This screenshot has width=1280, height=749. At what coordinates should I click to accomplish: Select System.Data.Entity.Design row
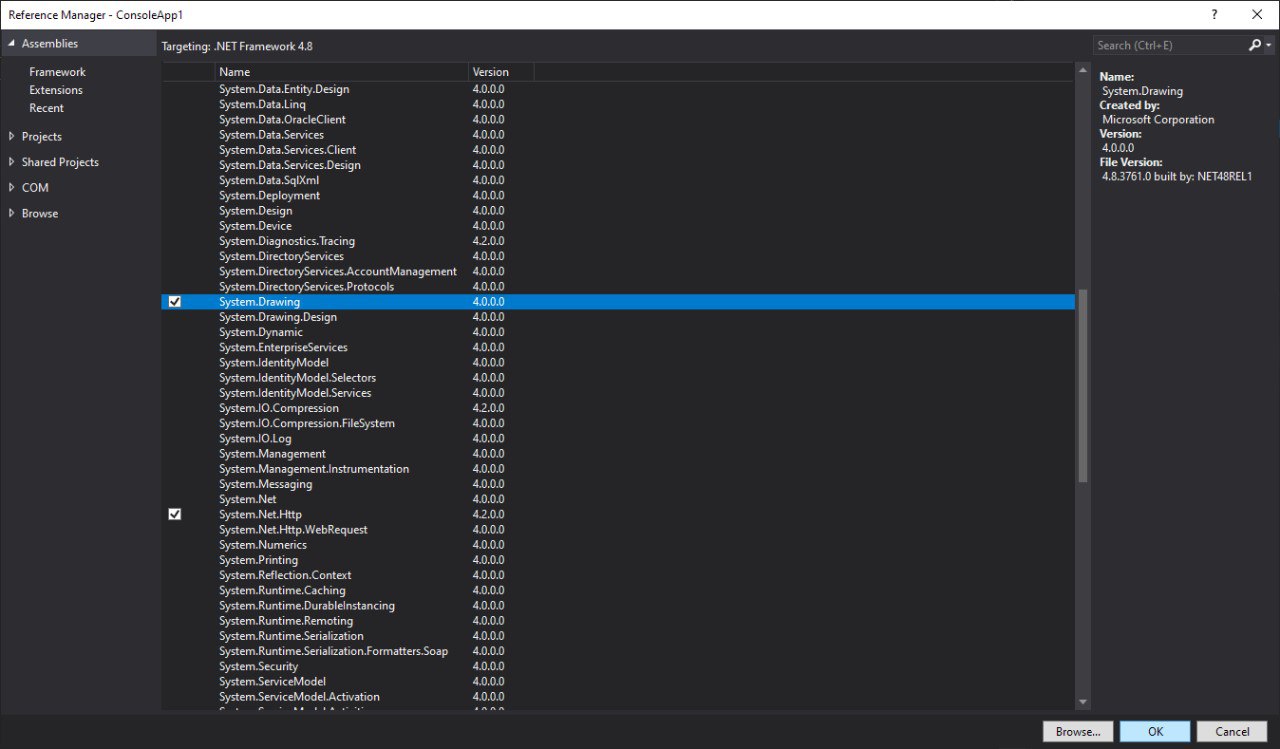coord(618,89)
